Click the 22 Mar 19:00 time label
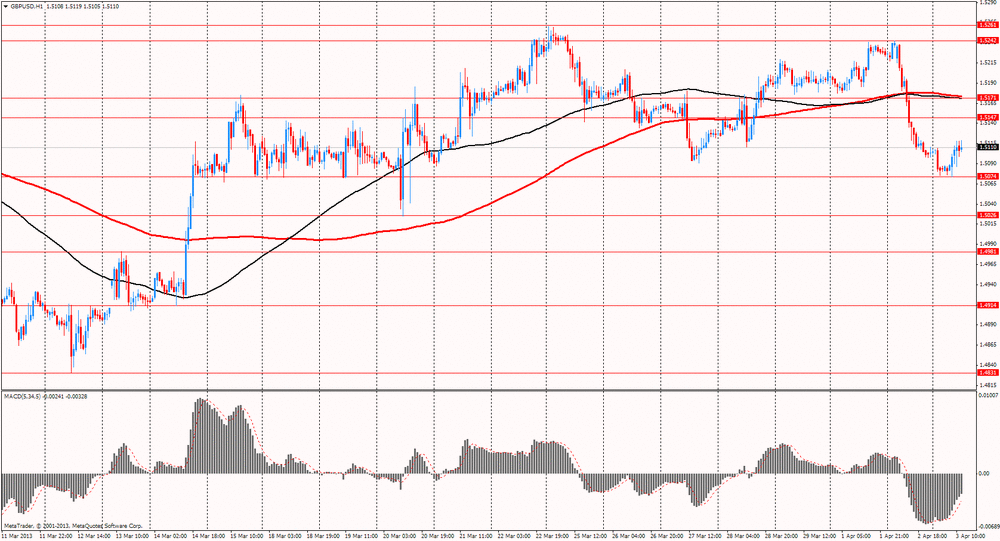Image resolution: width=1000 pixels, height=541 pixels. (552, 537)
